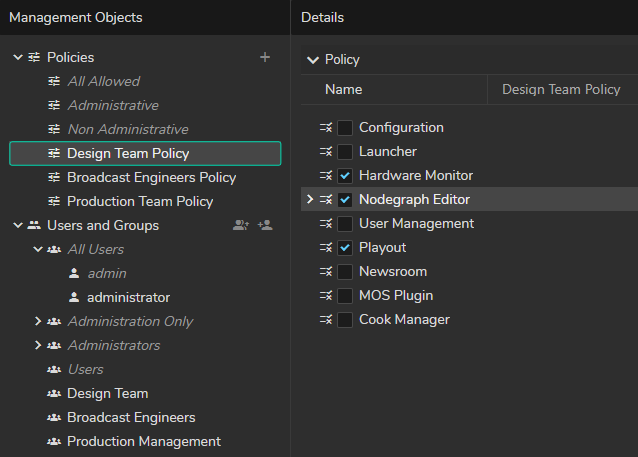Select the Design Team group
The width and height of the screenshot is (638, 457).
tap(107, 393)
